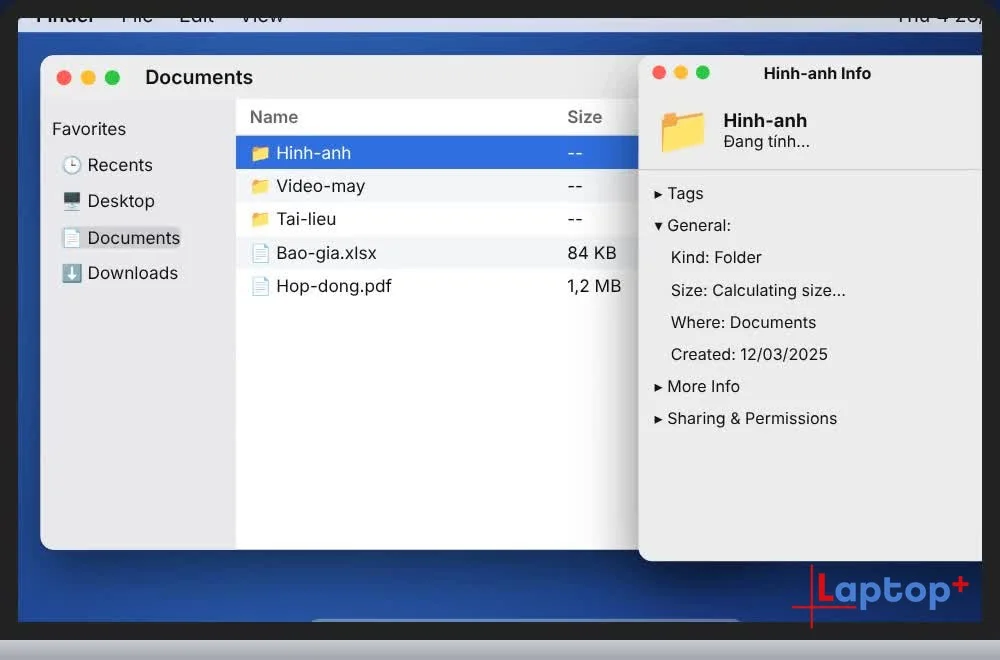Viewport: 1000px width, 660px height.
Task: Select the Hop-dong.pdf document icon
Action: tap(260, 286)
